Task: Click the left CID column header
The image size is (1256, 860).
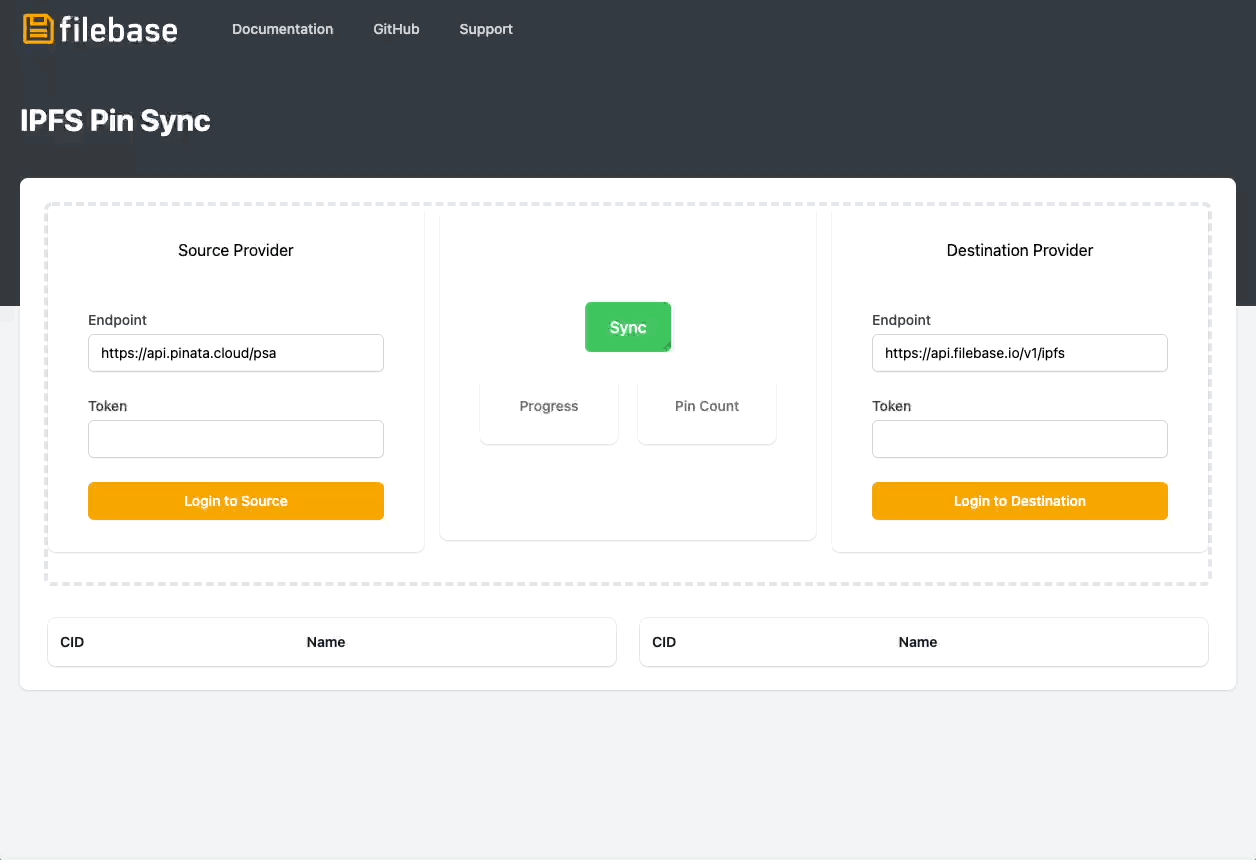Action: (x=72, y=642)
